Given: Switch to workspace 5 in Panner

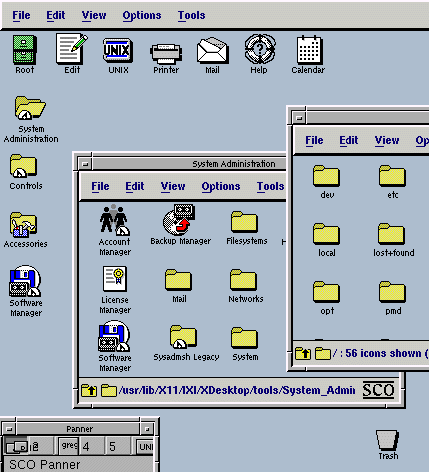Looking at the screenshot, I should tap(113, 446).
